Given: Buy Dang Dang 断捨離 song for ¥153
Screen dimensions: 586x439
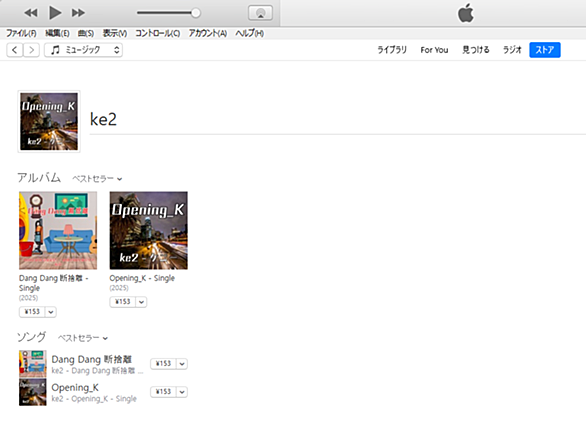Looking at the screenshot, I should [163, 364].
